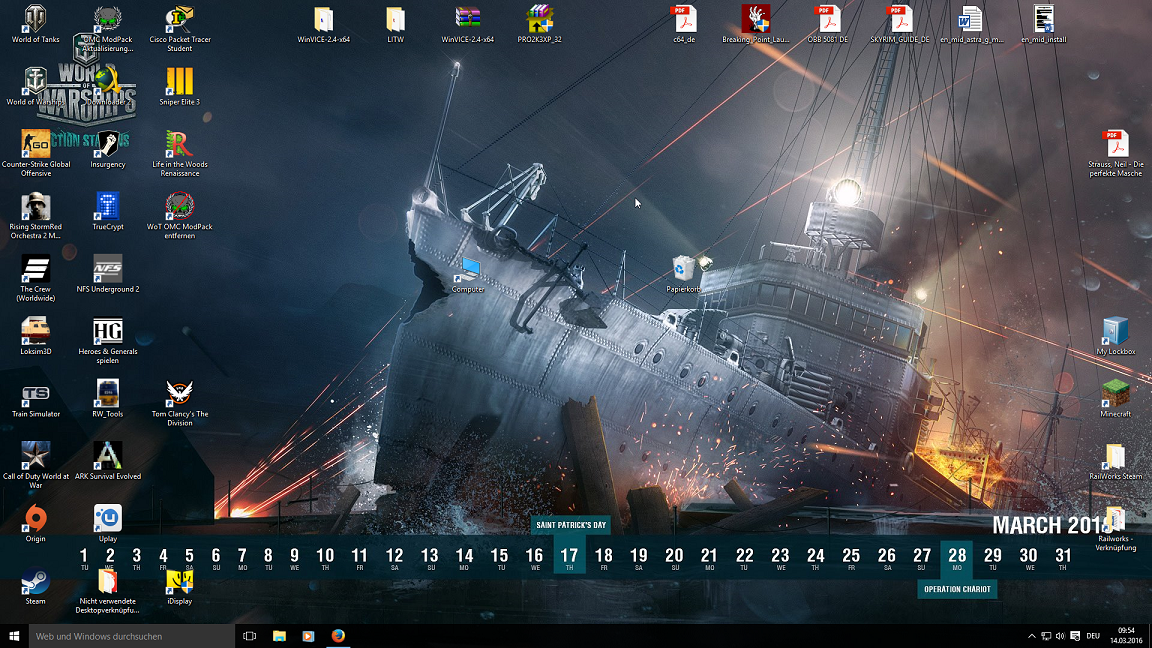Select Life in the Woods Renaissance

[x=179, y=153]
